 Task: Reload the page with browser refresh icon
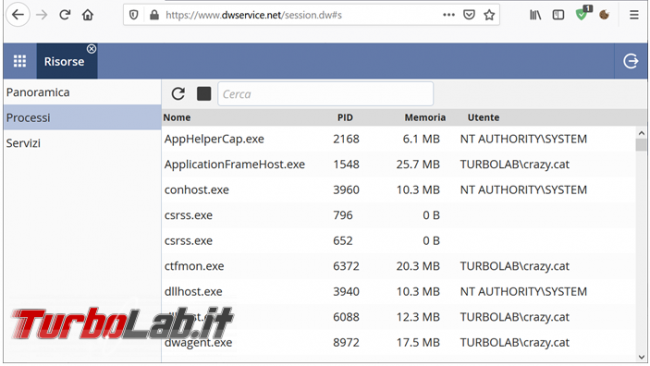click(x=65, y=15)
